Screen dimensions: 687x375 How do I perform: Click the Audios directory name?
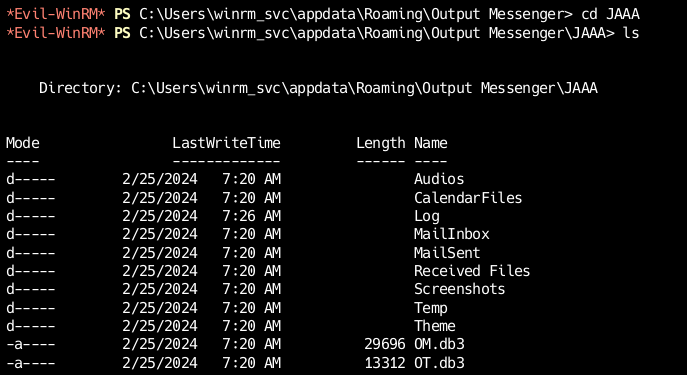[439, 179]
